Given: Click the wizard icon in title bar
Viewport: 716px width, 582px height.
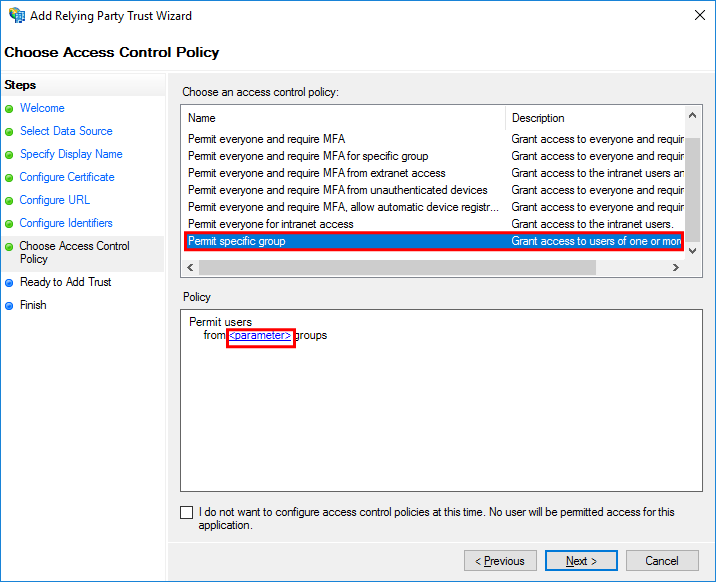Looking at the screenshot, I should coord(16,15).
